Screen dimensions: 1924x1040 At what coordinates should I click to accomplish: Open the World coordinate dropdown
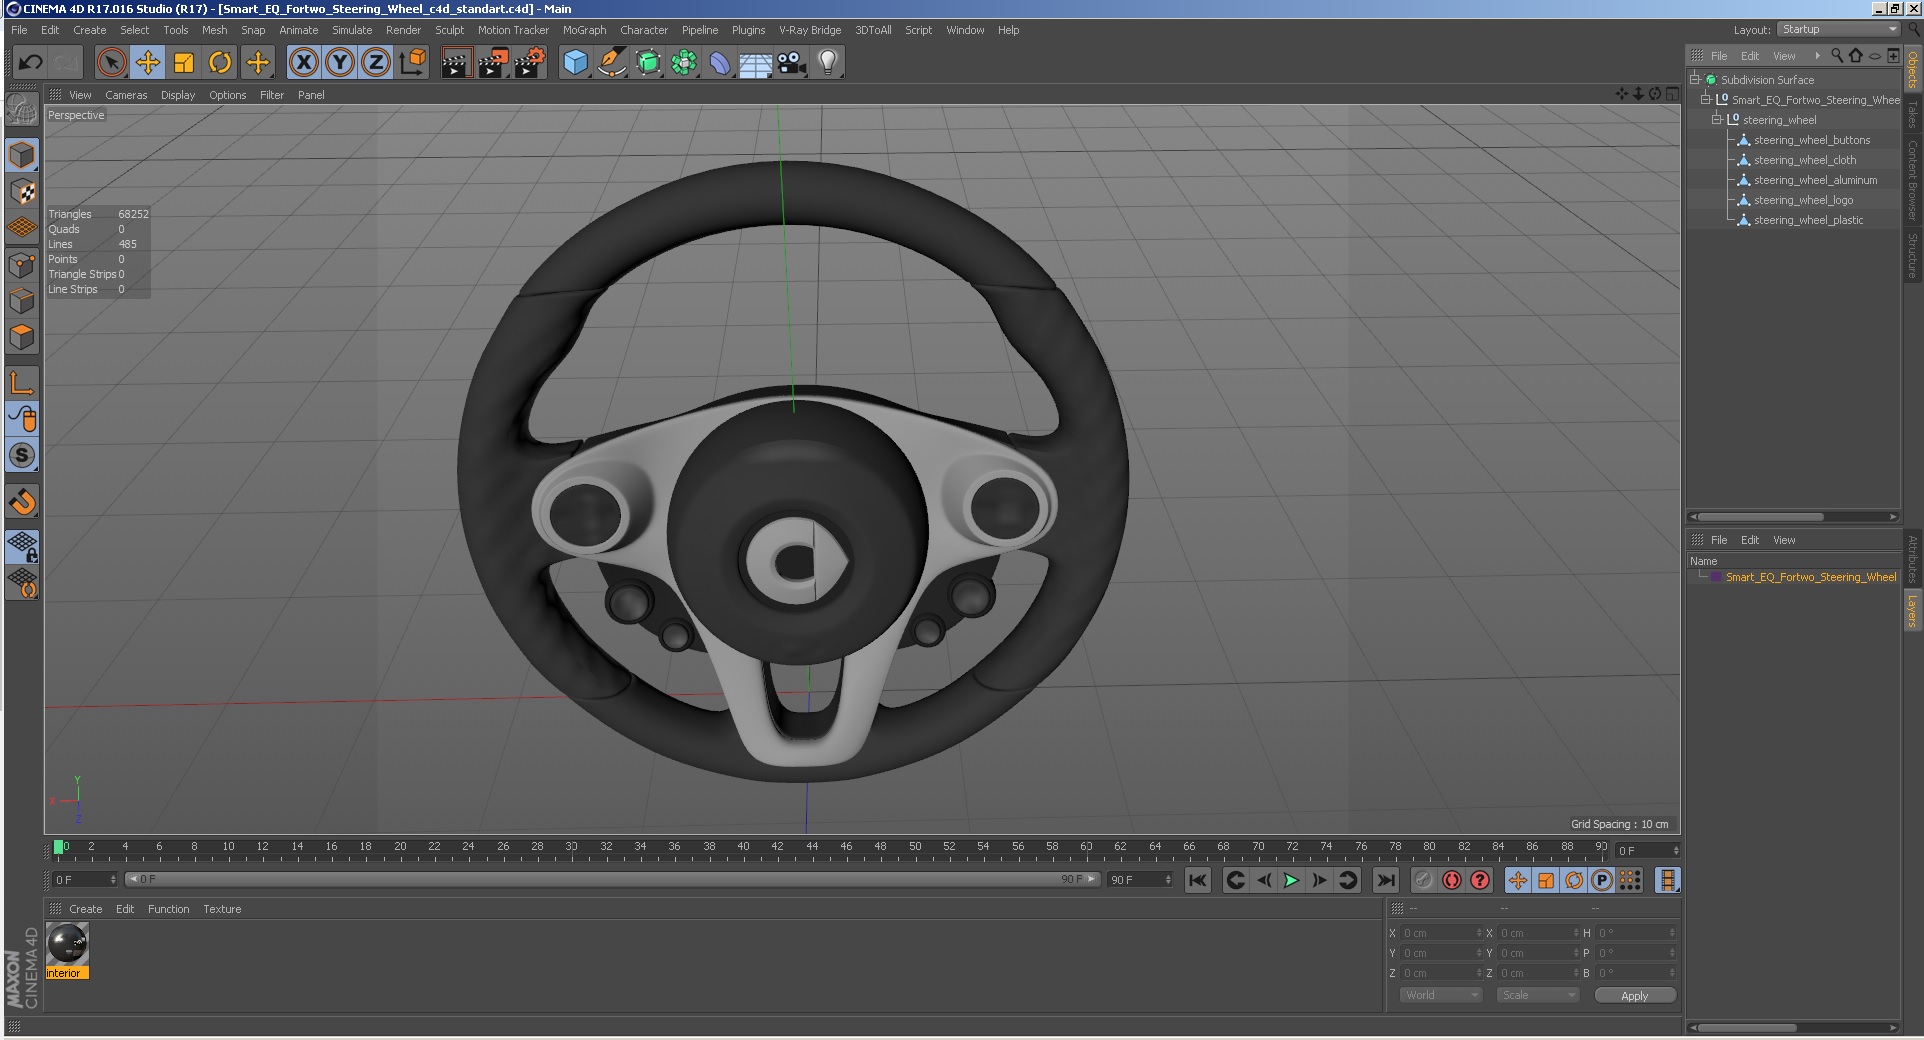[1440, 995]
